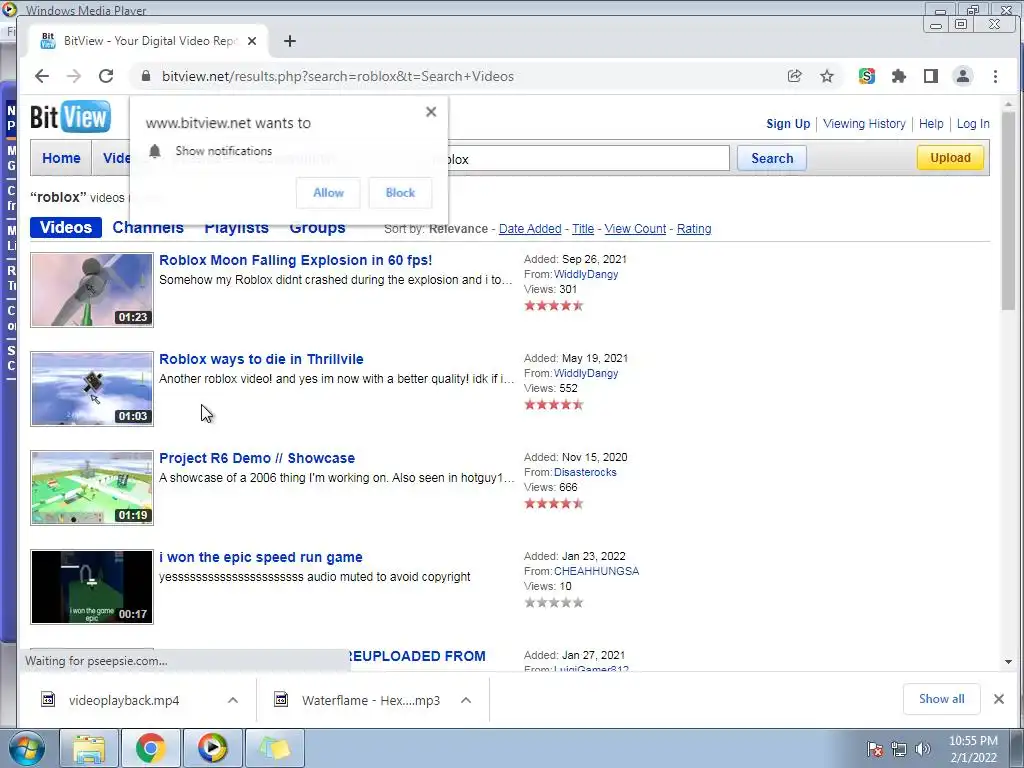Open the Sign Up link
The height and width of the screenshot is (768, 1024).
788,124
